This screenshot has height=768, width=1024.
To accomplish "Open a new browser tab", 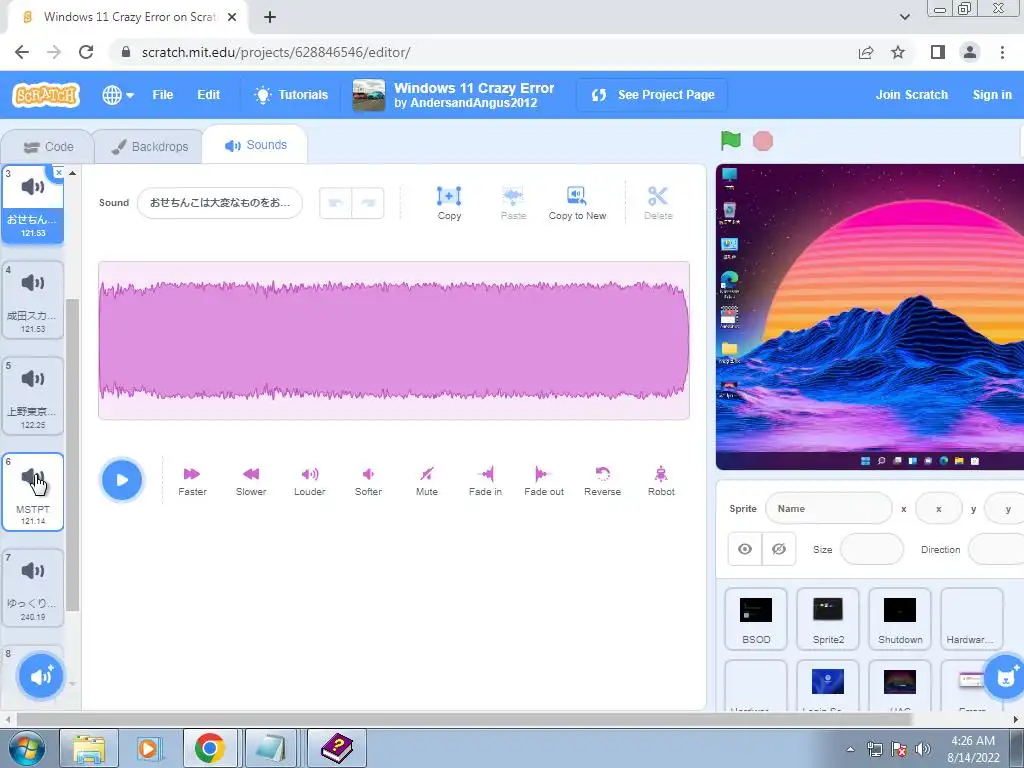I will (x=270, y=17).
